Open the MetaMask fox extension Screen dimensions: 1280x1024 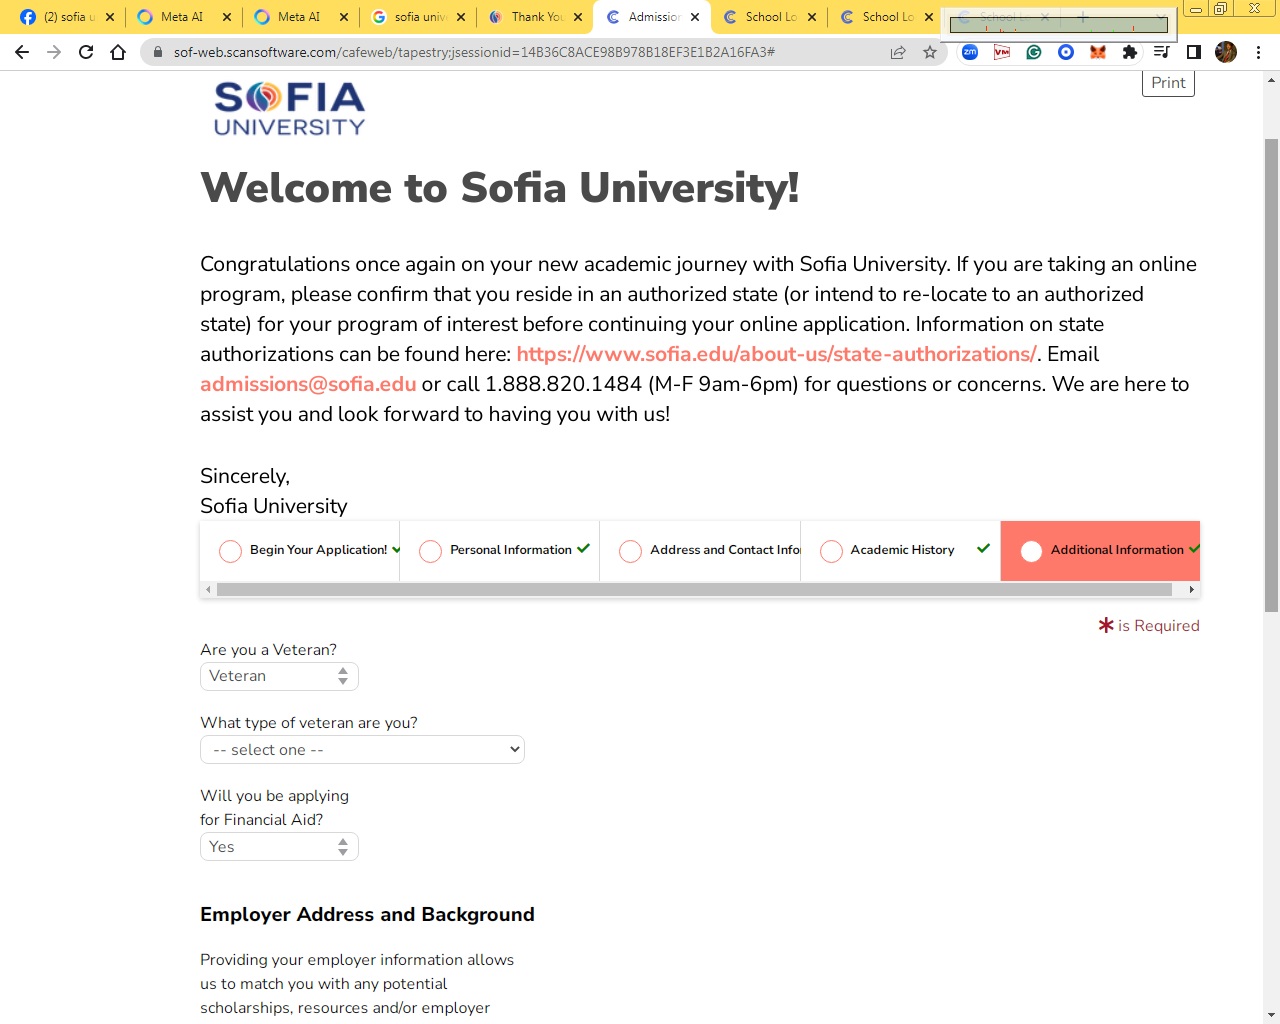coord(1098,52)
